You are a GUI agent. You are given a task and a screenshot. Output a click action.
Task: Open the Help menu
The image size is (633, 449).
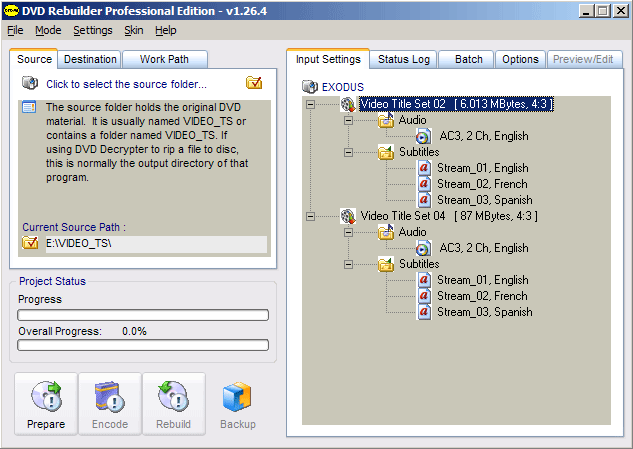(x=166, y=30)
